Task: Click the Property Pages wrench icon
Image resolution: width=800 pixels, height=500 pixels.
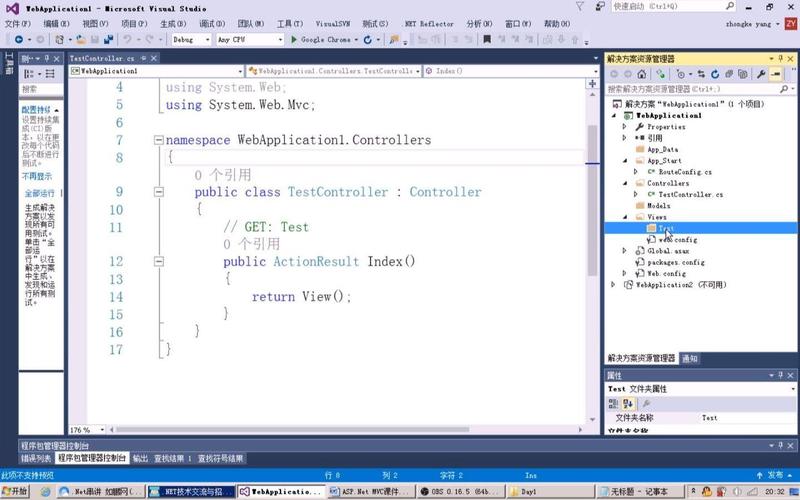Action: 646,404
